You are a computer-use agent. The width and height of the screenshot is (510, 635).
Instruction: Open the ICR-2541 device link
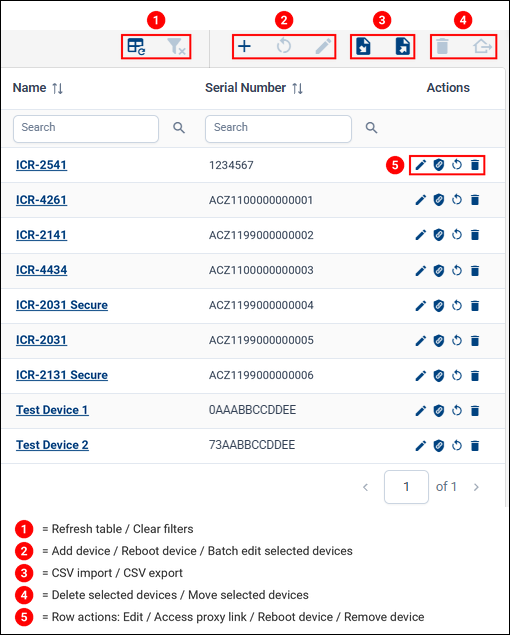(41, 165)
